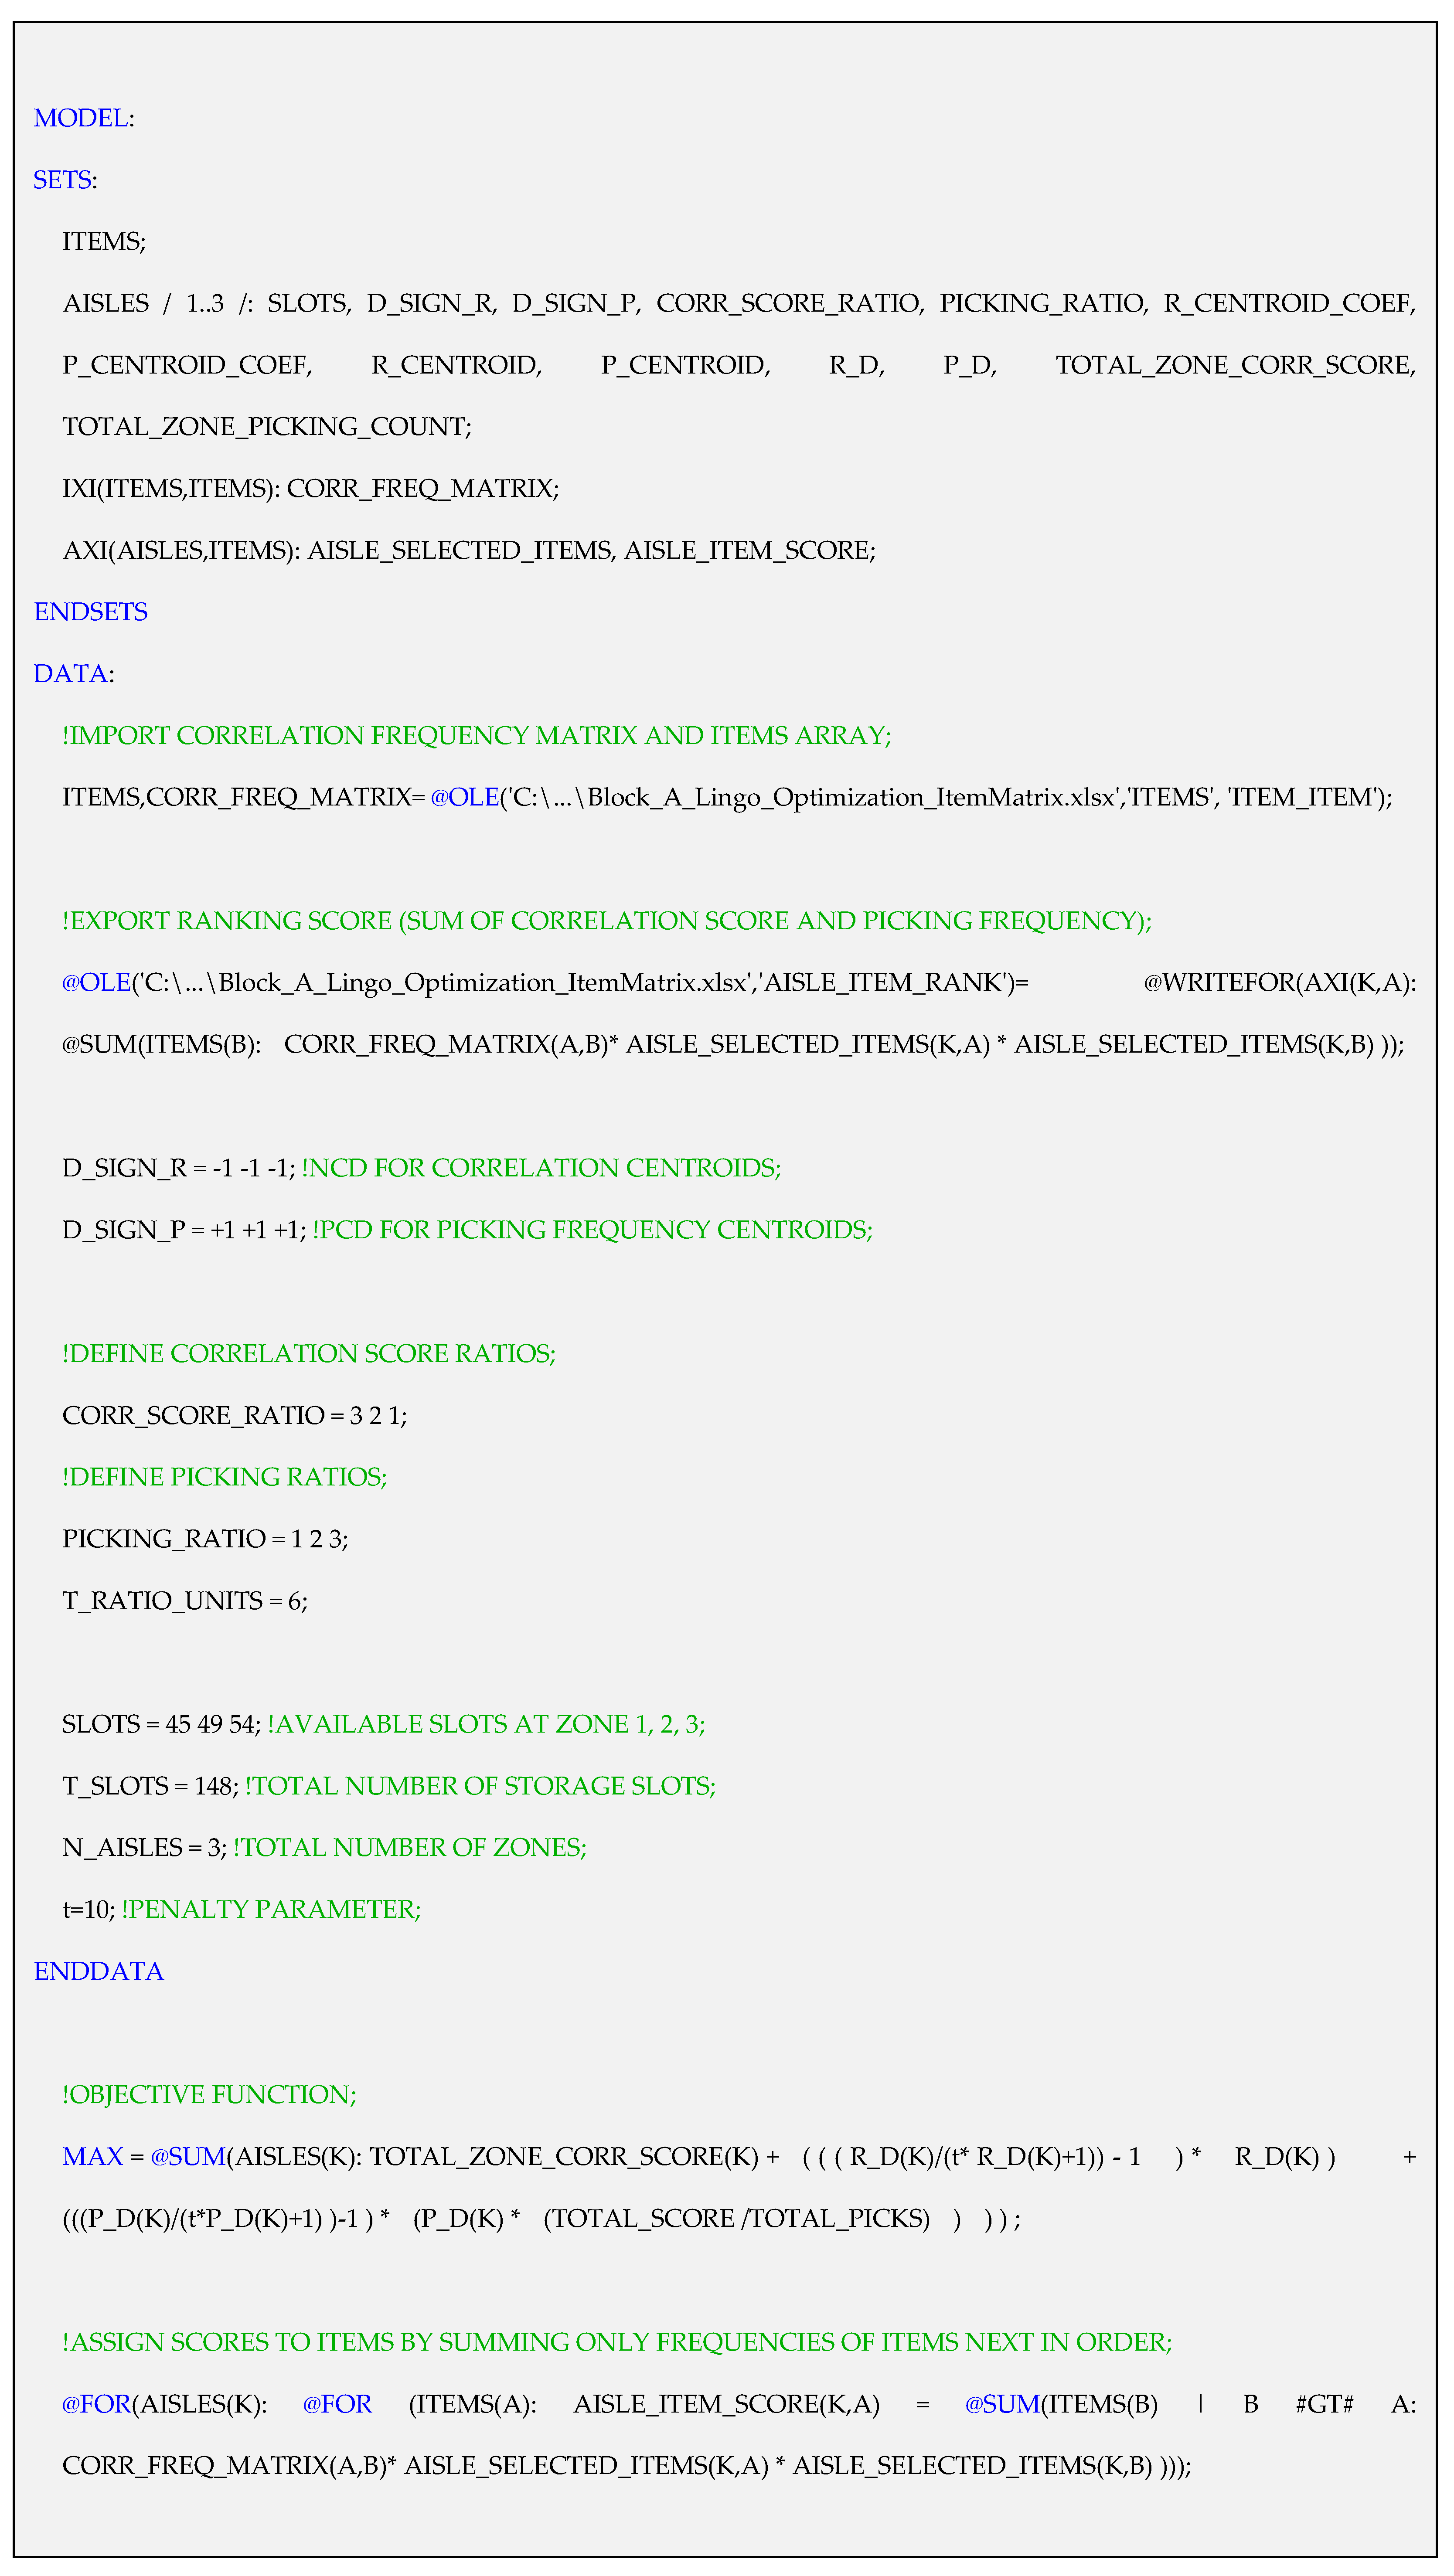Click the !DEFINE PICKING RATIOS comment
The image size is (1454, 2576).
point(225,1477)
